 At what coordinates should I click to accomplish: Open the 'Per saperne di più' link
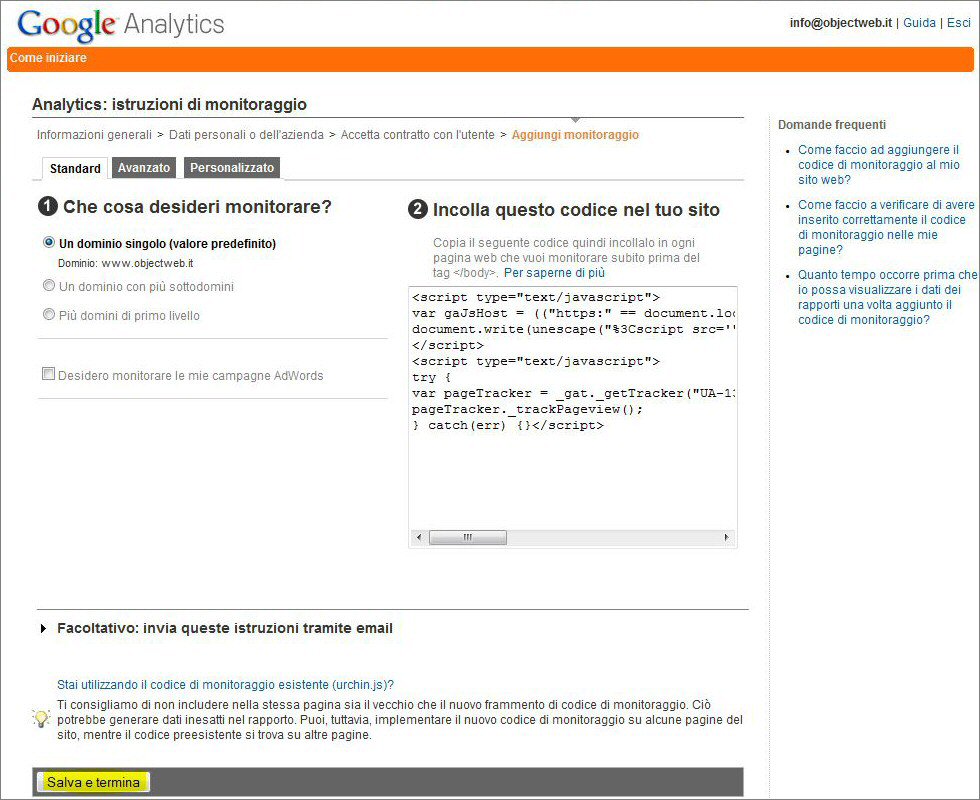pyautogui.click(x=554, y=273)
